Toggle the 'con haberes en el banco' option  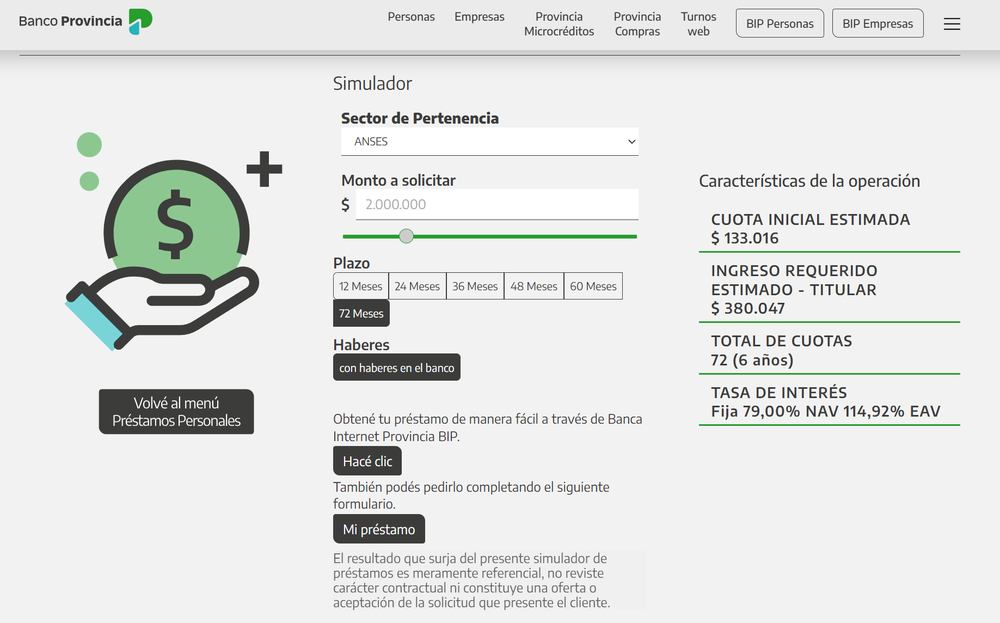396,367
